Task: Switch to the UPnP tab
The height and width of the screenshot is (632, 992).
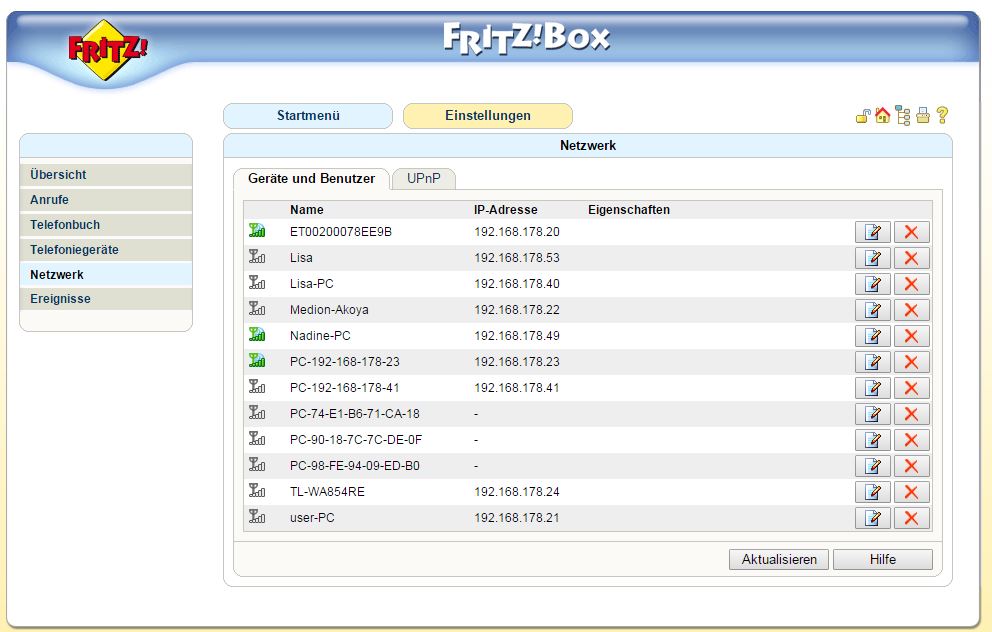Action: [x=423, y=178]
